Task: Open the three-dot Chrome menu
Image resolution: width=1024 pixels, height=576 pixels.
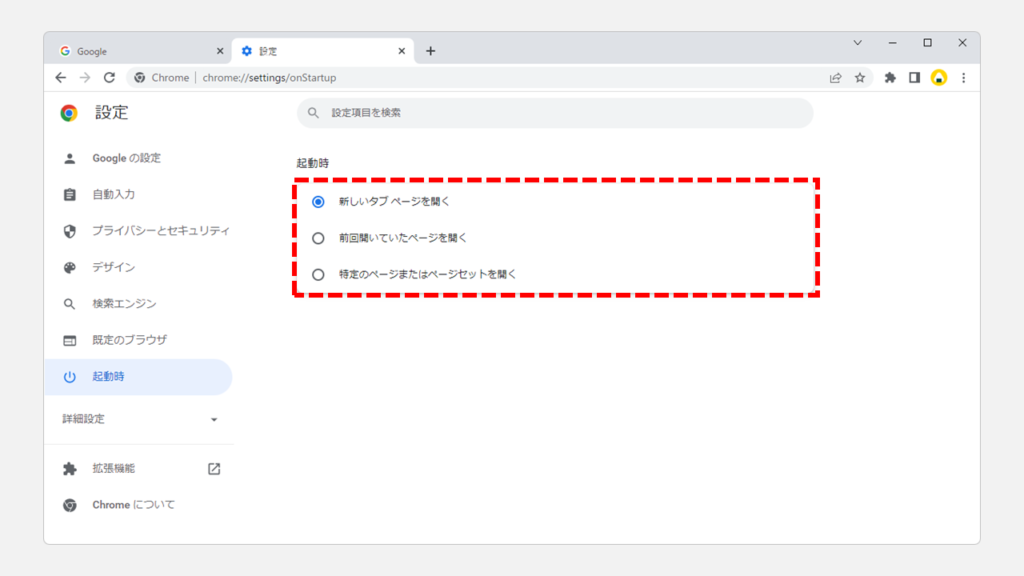Action: (x=964, y=77)
